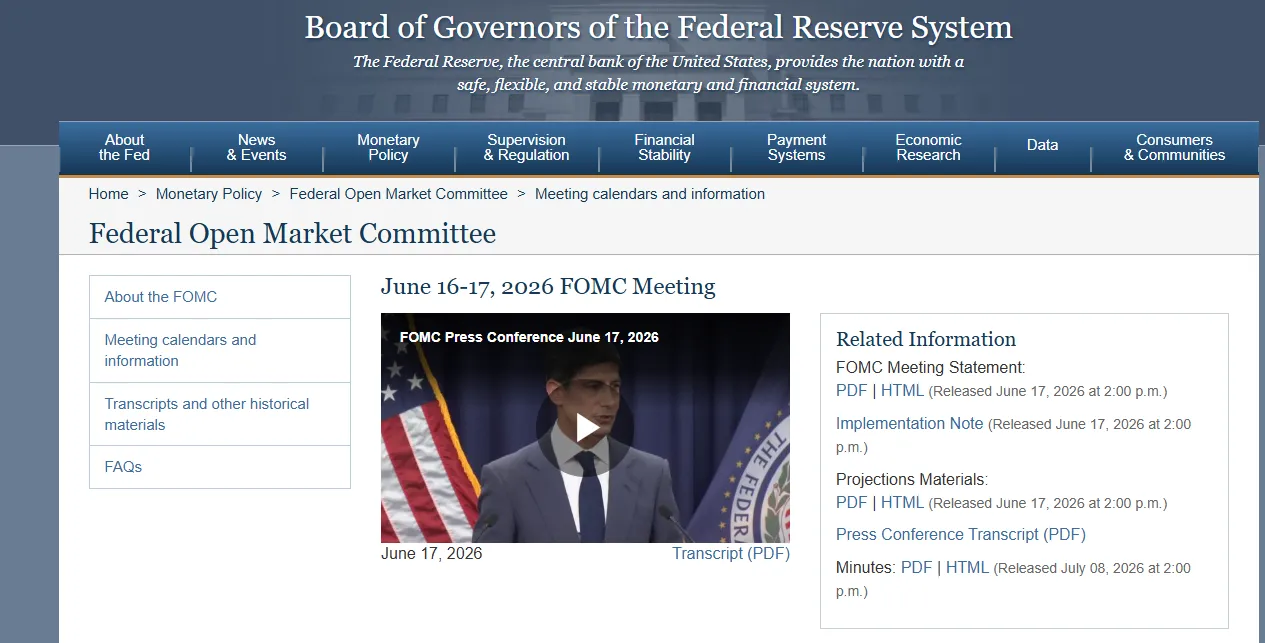
Task: Open the Data menu
Action: pos(1042,146)
